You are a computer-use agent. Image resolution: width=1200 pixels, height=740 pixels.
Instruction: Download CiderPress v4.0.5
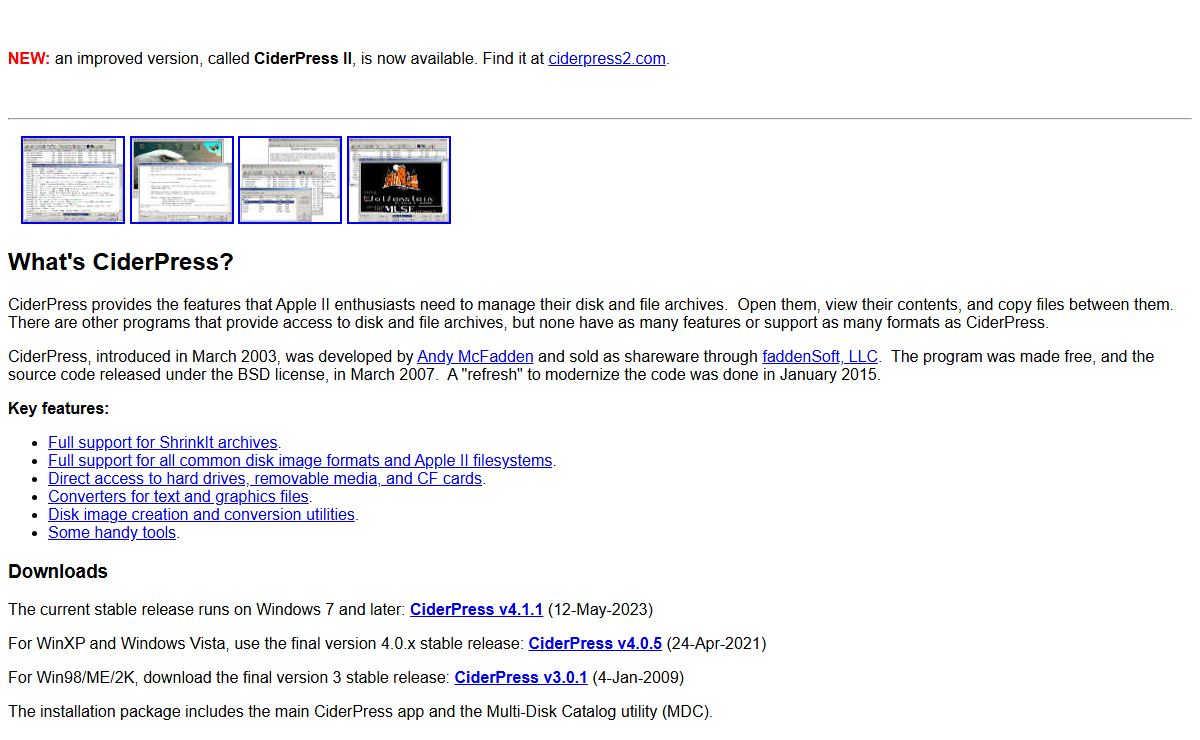pos(595,643)
